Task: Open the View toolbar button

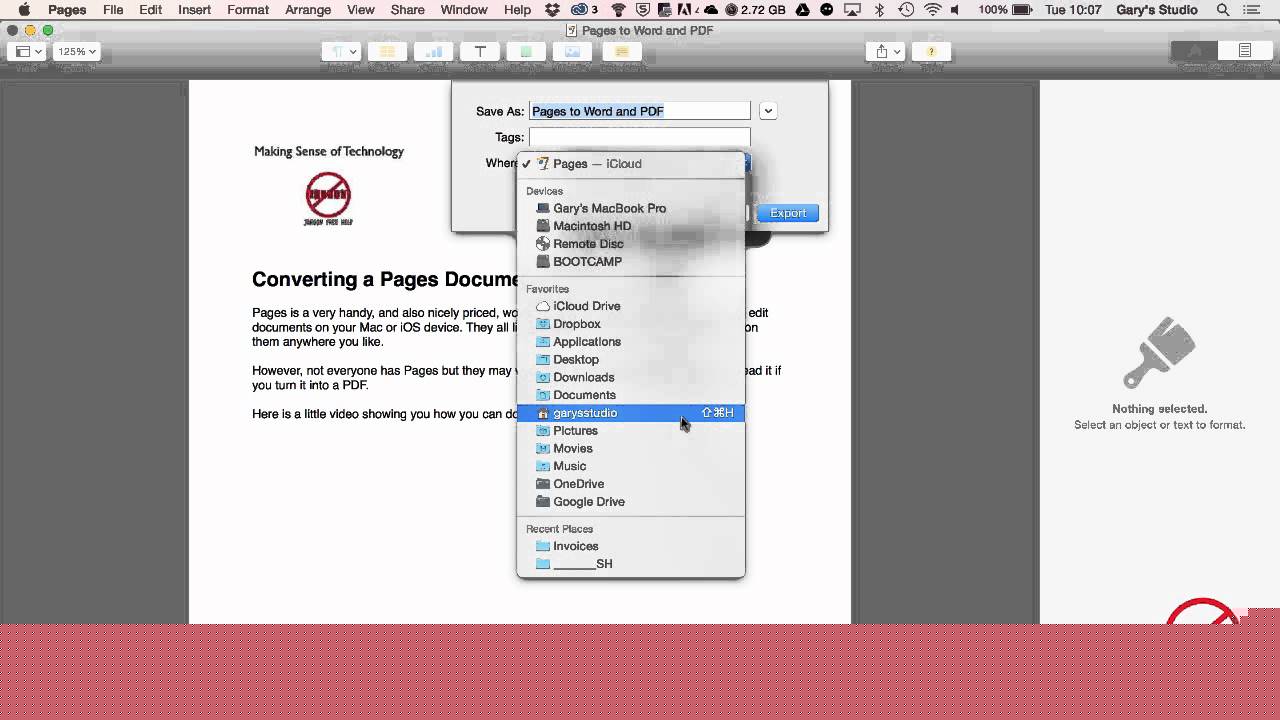Action: pyautogui.click(x=29, y=51)
